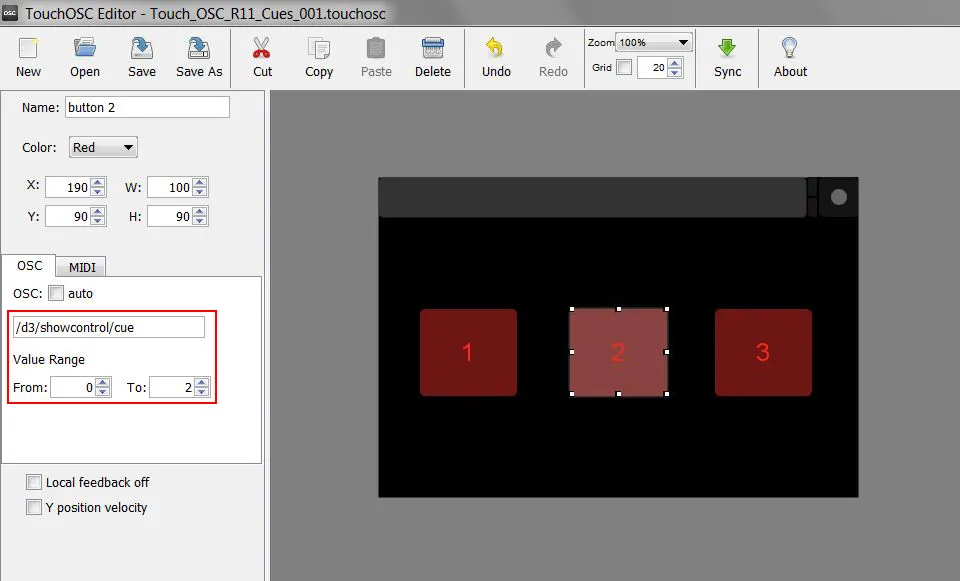Screen dimensions: 960x581
Task: Select the OSC tab
Action: (x=30, y=266)
